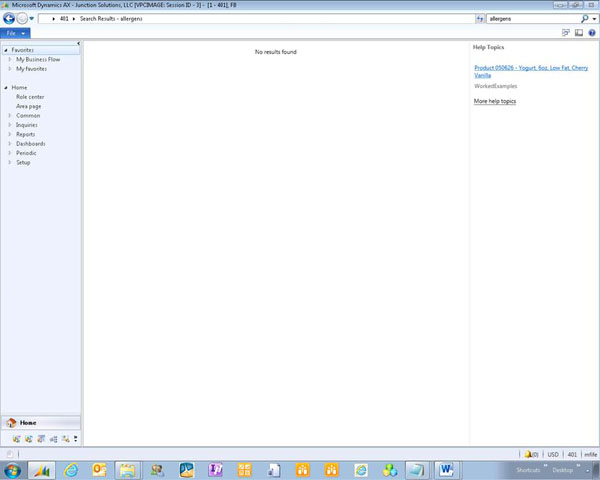600x480 pixels.
Task: Open the File menu
Action: click(x=15, y=33)
